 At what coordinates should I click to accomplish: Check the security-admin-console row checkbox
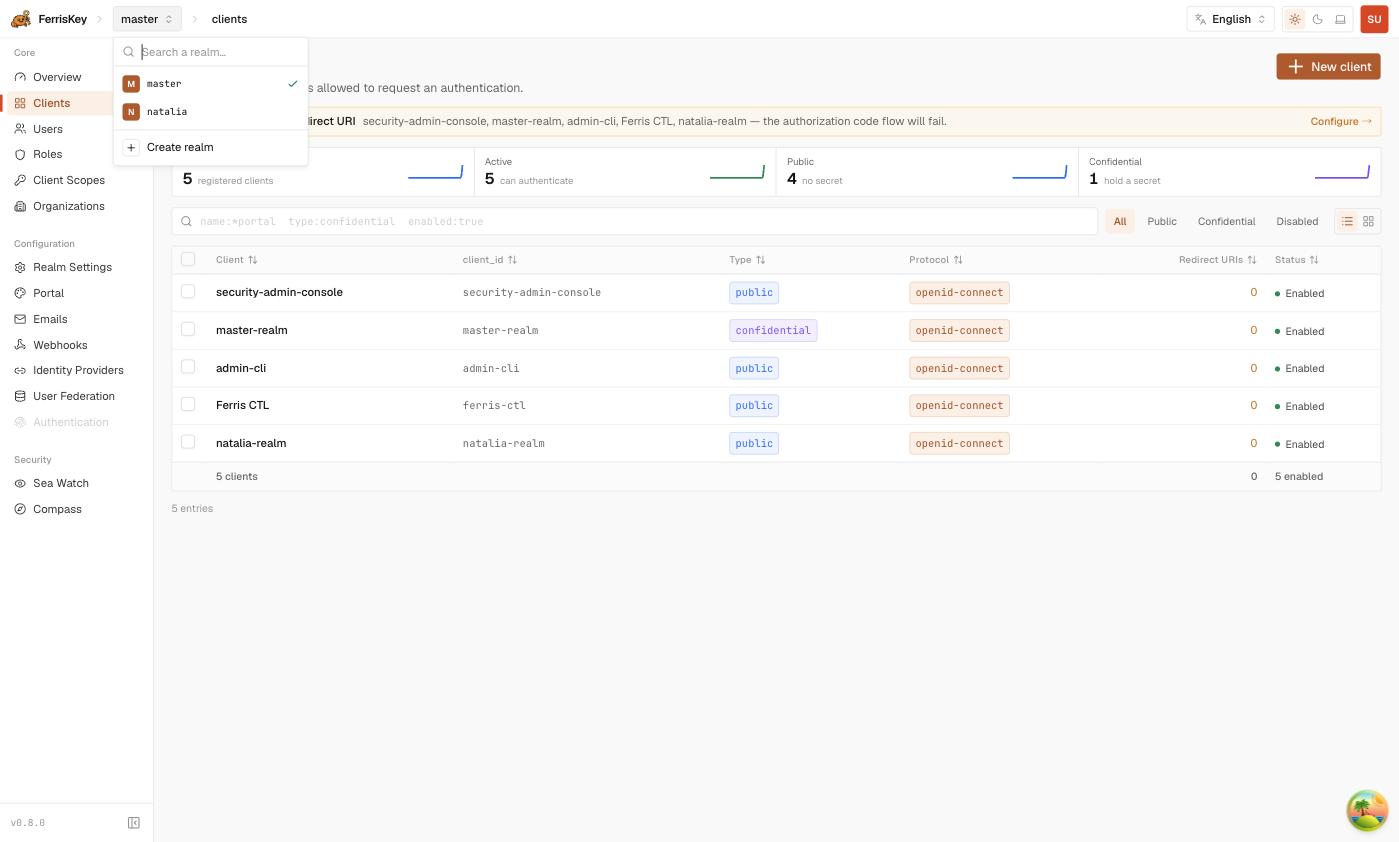pos(188,291)
